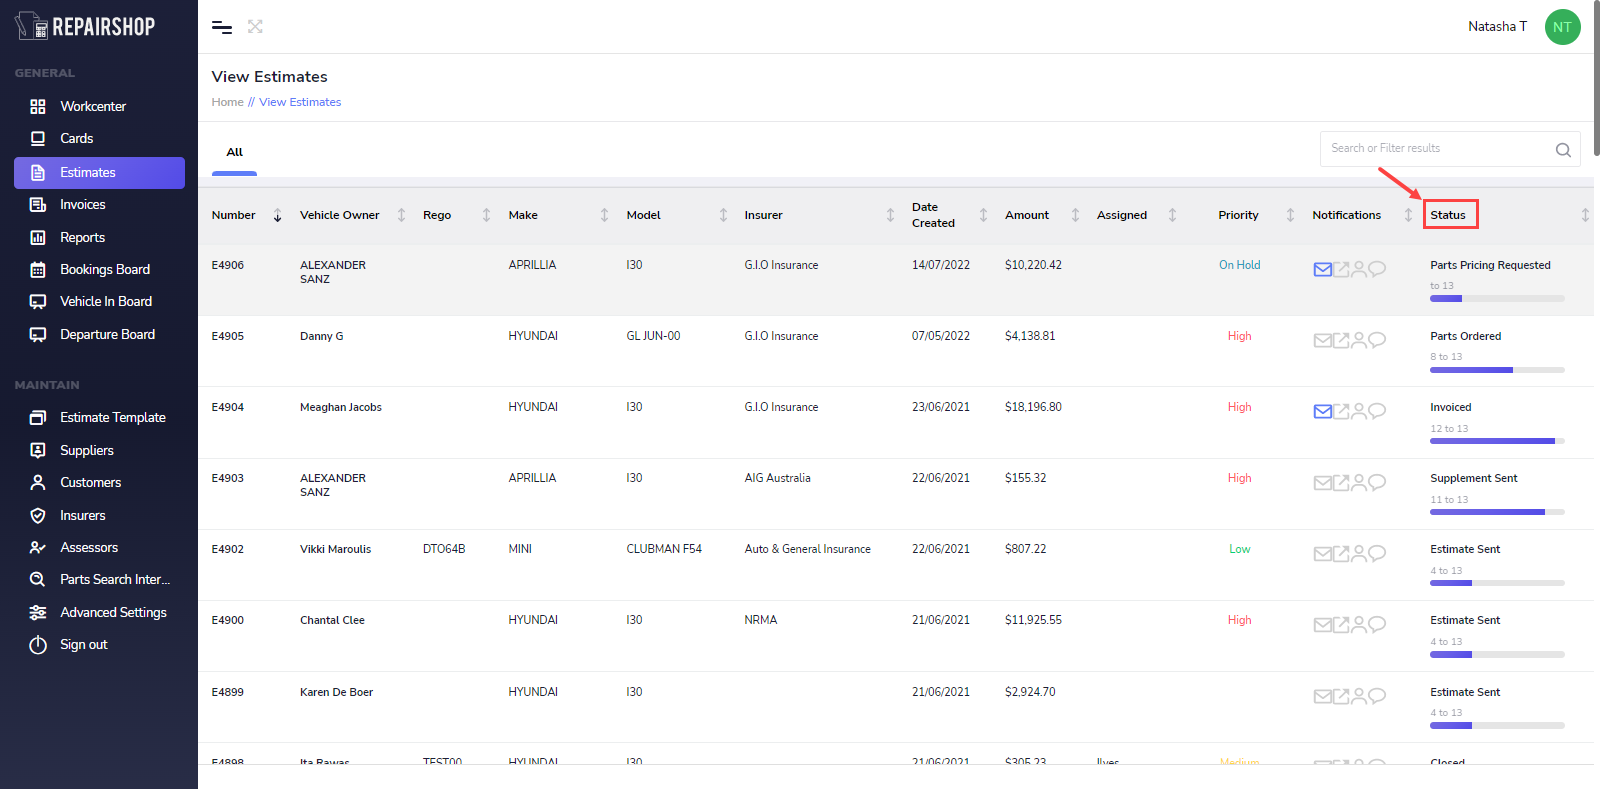The image size is (1600, 789).
Task: Click the search magnifier icon
Action: [1563, 150]
